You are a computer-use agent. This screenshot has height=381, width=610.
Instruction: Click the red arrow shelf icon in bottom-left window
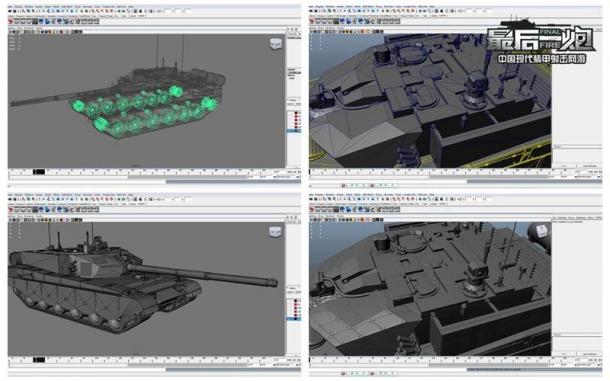(x=11, y=209)
